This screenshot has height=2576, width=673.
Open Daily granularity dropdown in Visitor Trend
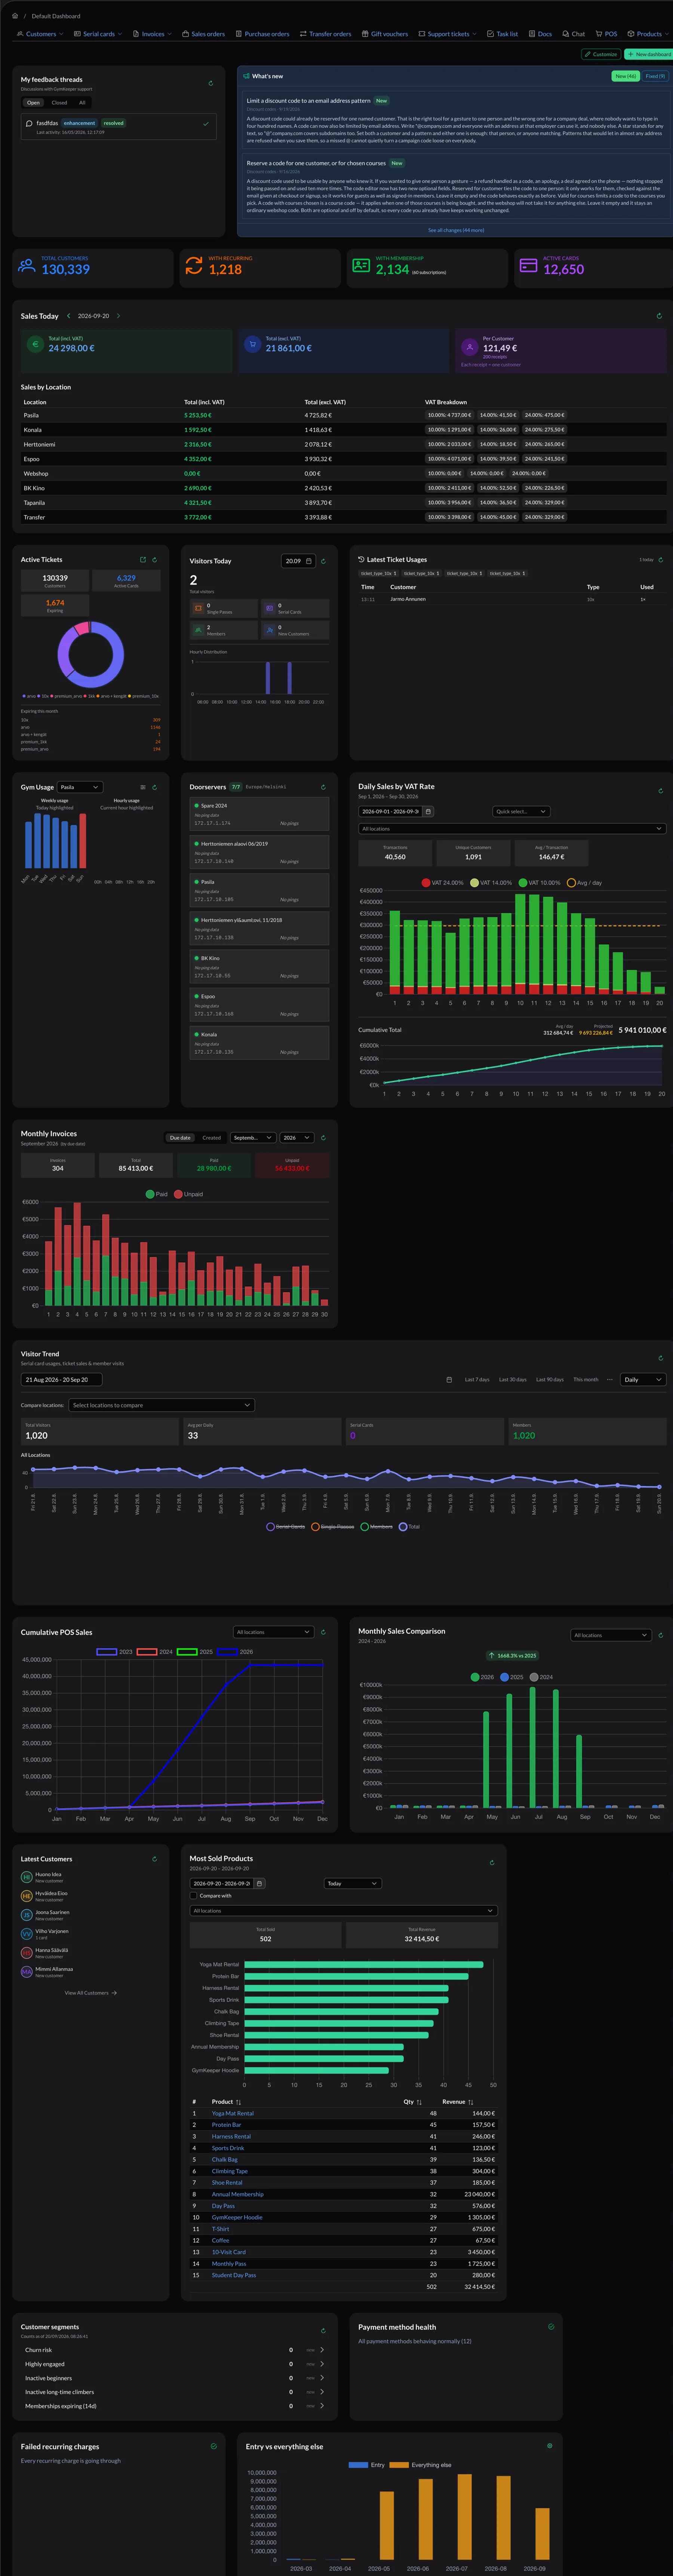(x=643, y=1380)
